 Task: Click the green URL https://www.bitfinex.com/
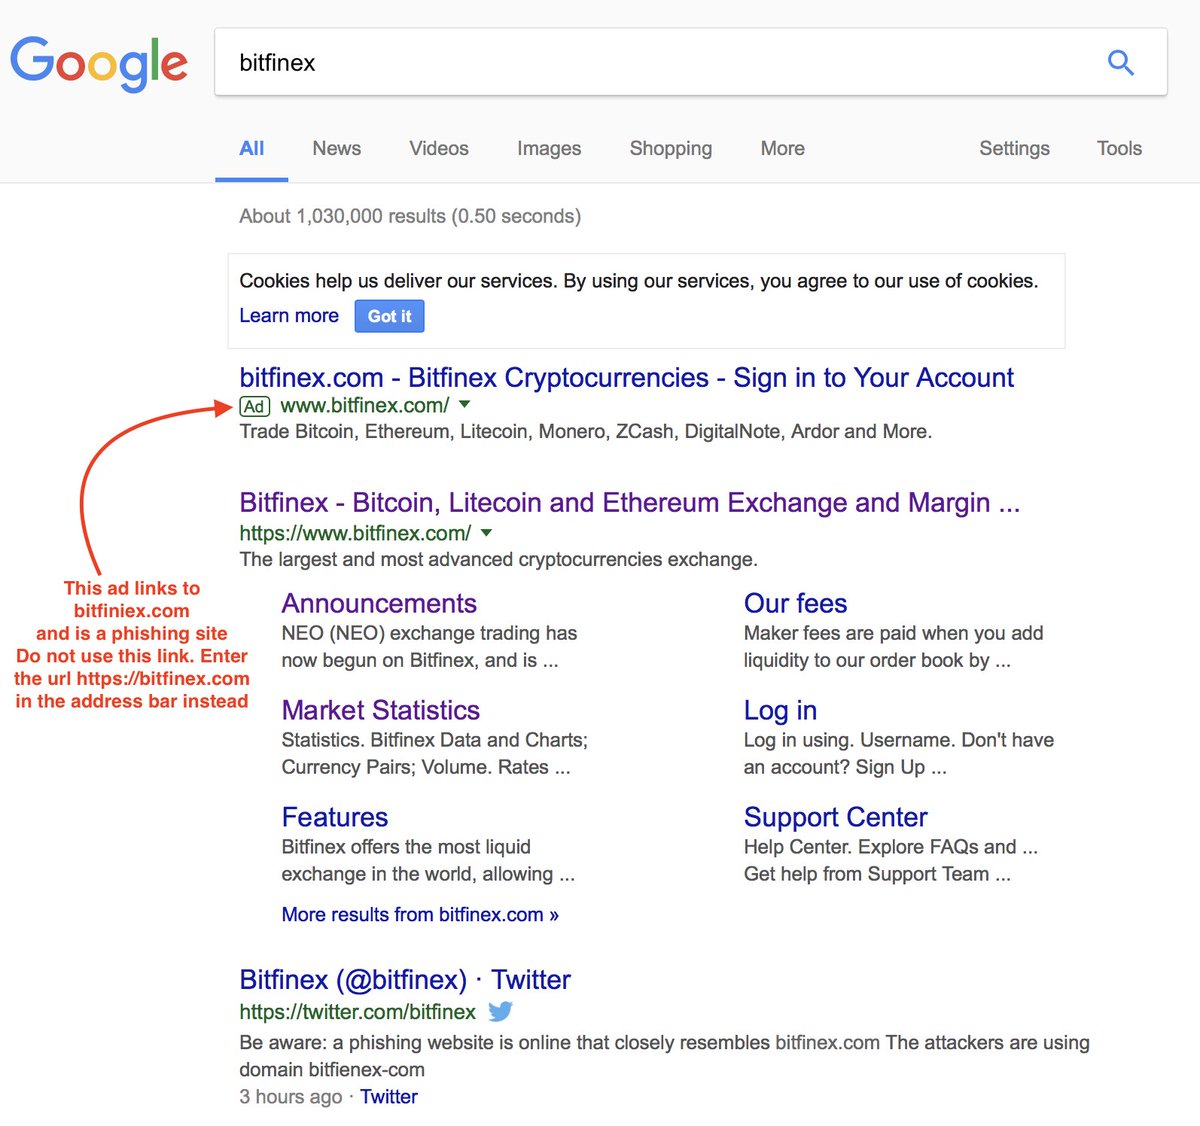[x=355, y=533]
